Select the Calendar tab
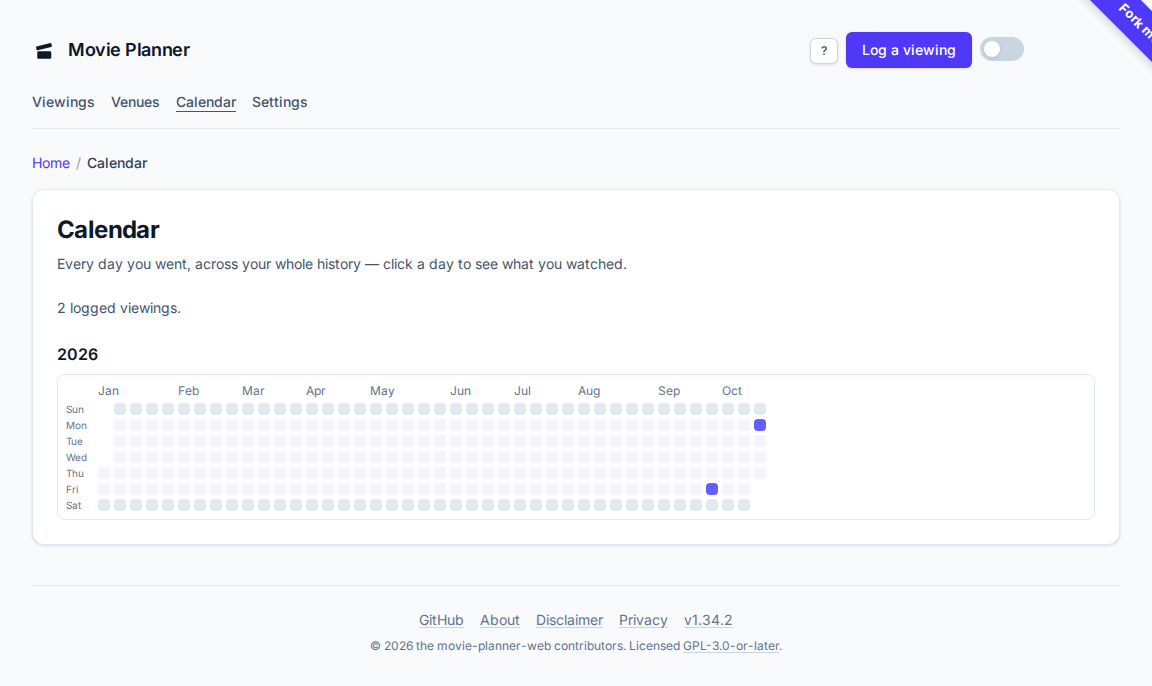 pyautogui.click(x=206, y=102)
